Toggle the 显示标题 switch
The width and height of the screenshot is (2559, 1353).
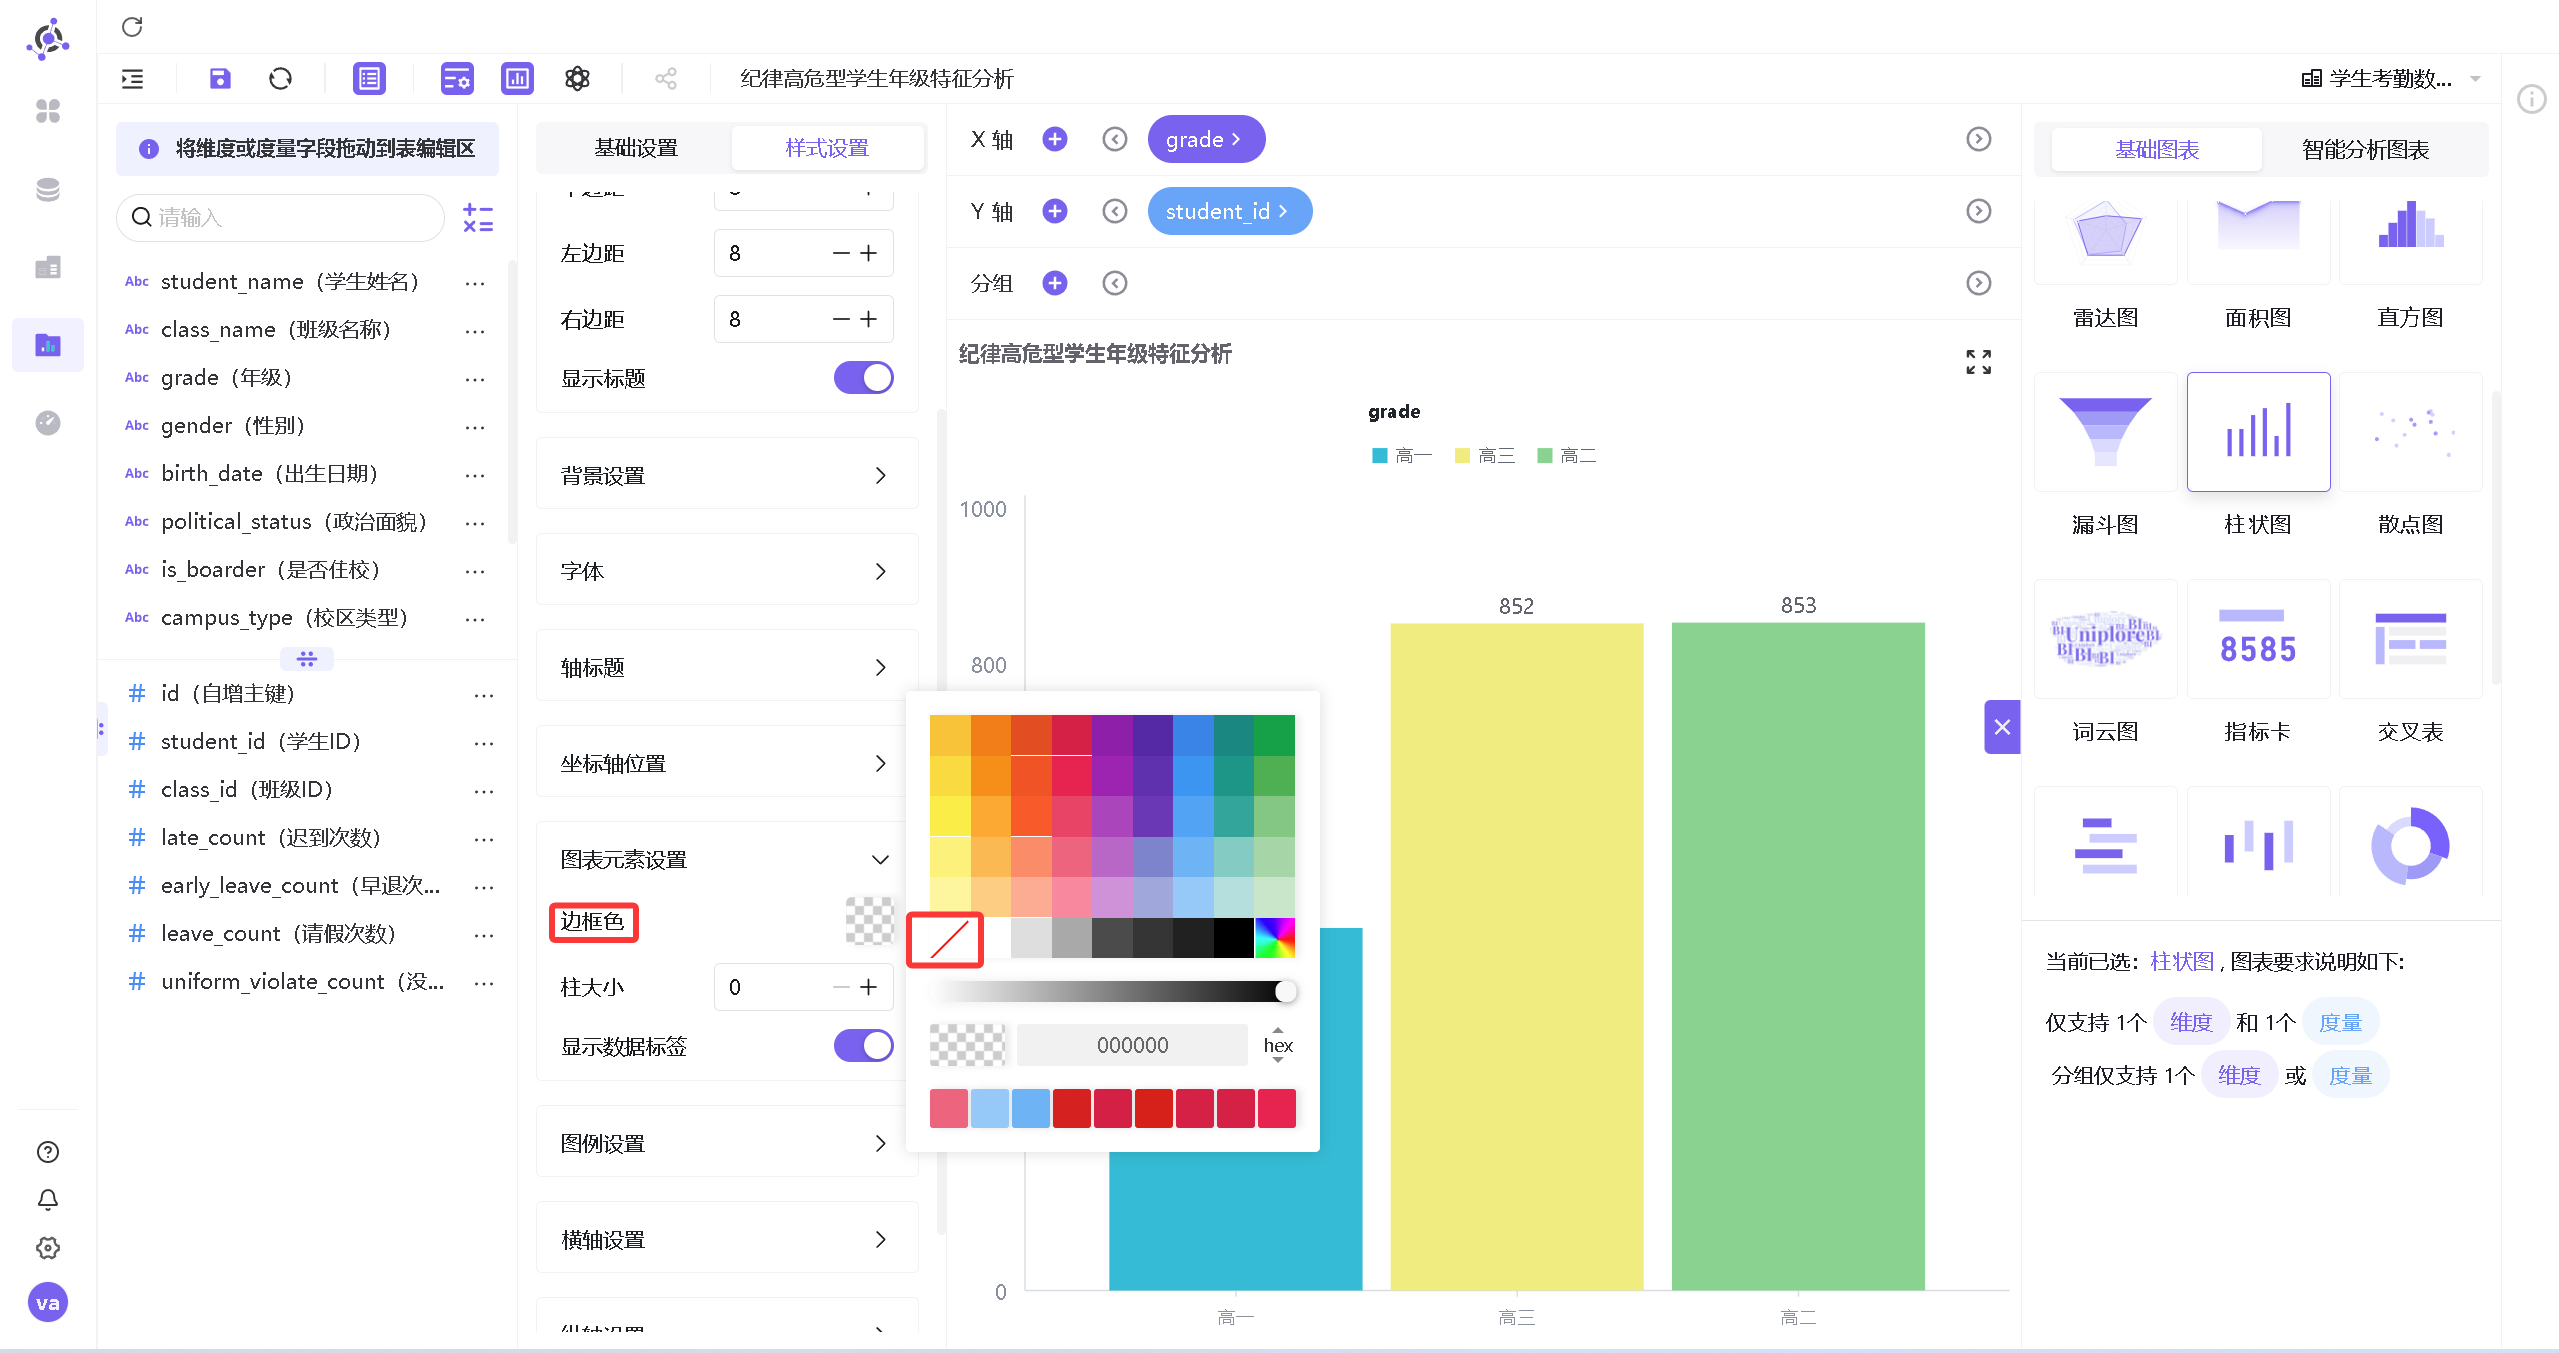[x=864, y=378]
